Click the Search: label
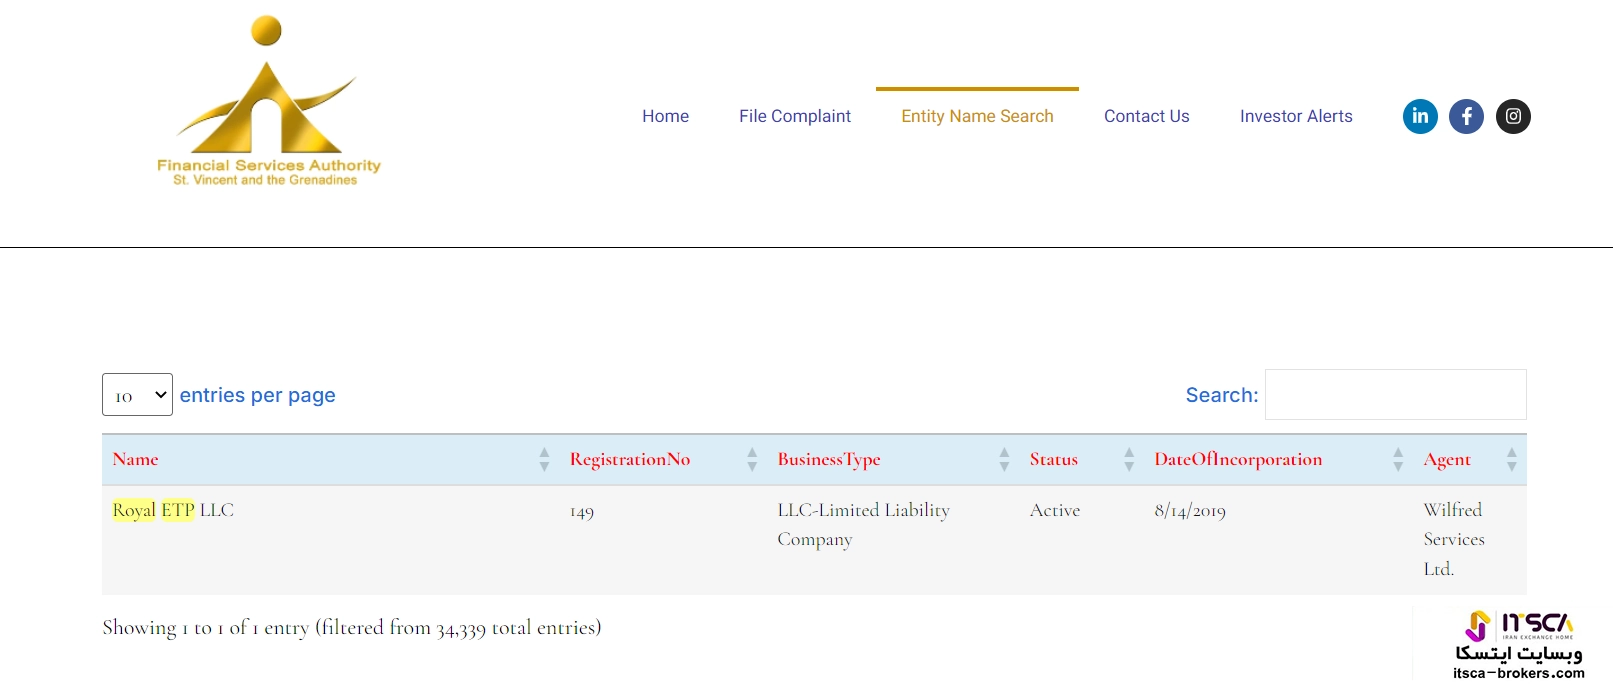1613x698 pixels. [x=1222, y=395]
